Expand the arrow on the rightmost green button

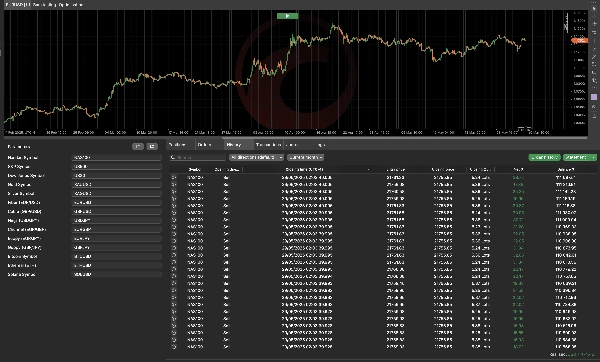coord(593,157)
